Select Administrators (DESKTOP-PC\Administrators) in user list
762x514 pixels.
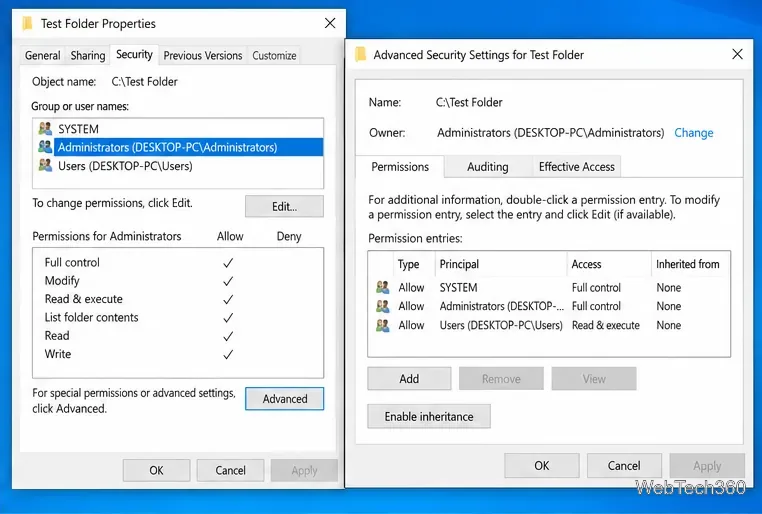coord(178,147)
